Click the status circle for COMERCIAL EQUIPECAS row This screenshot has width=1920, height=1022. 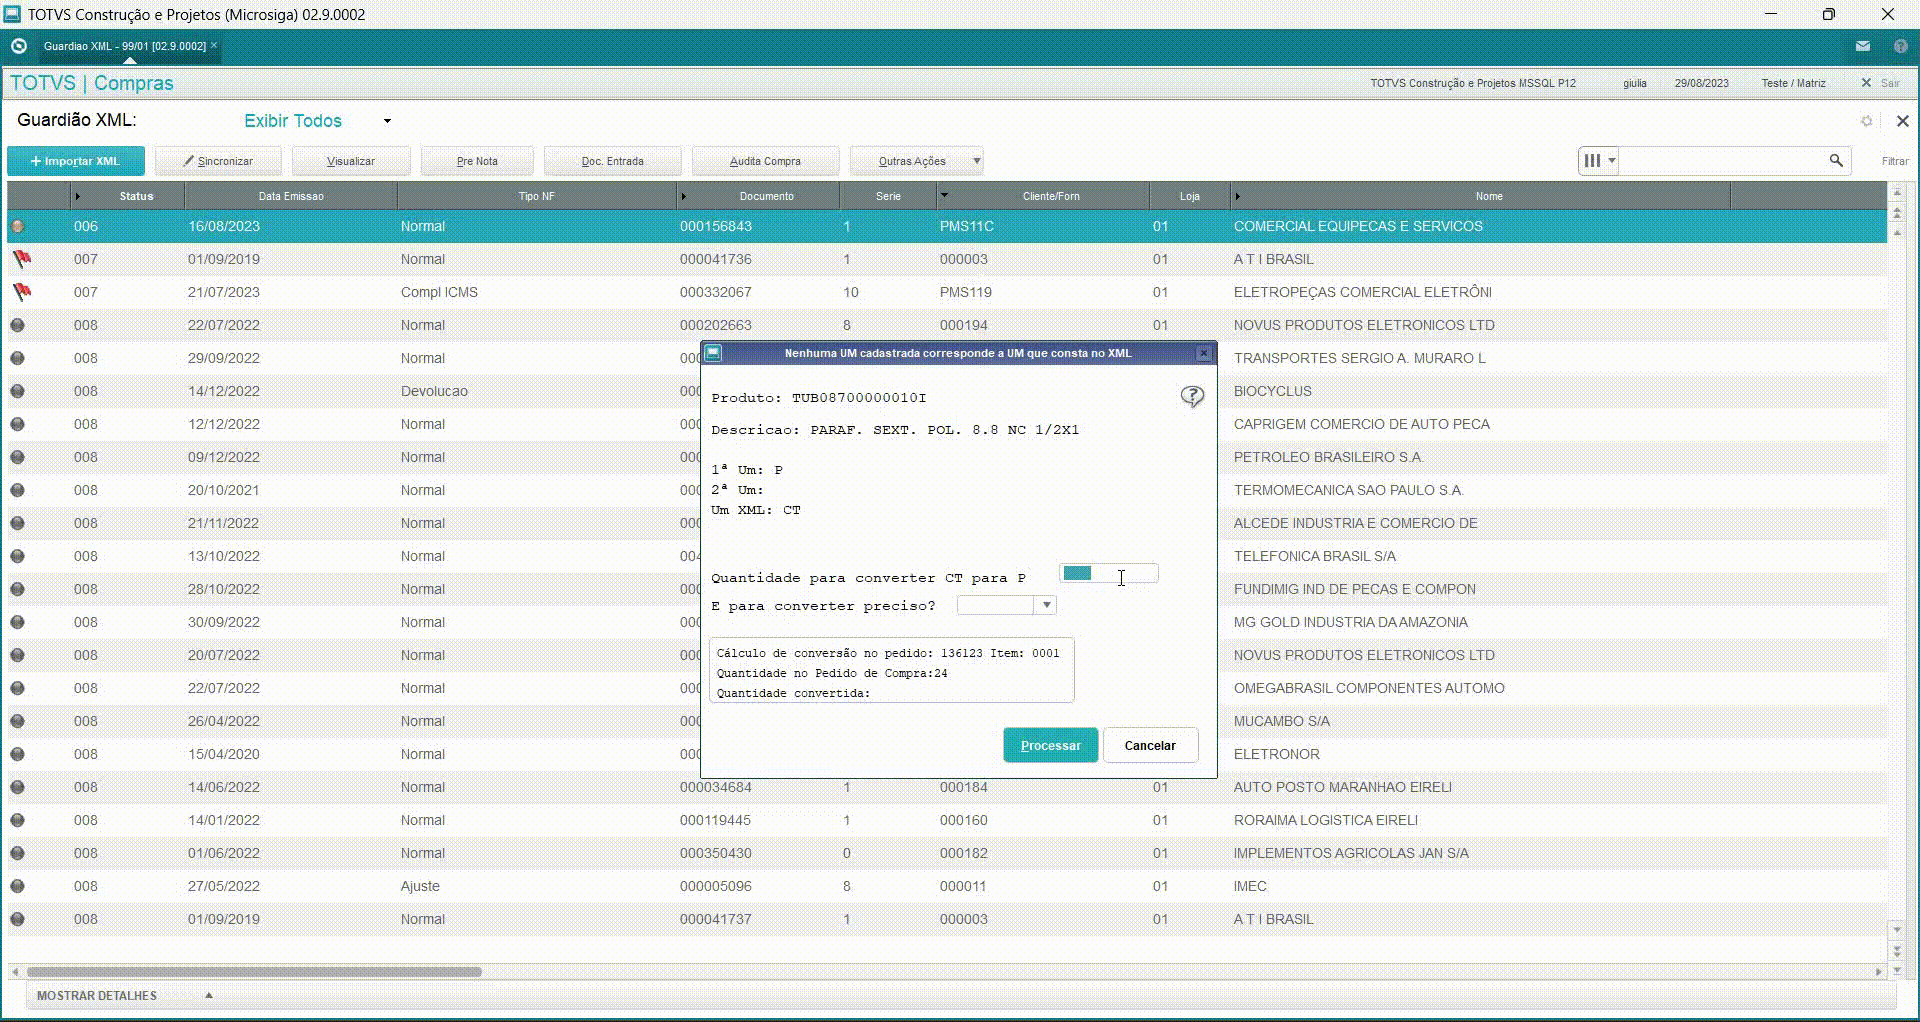point(18,226)
